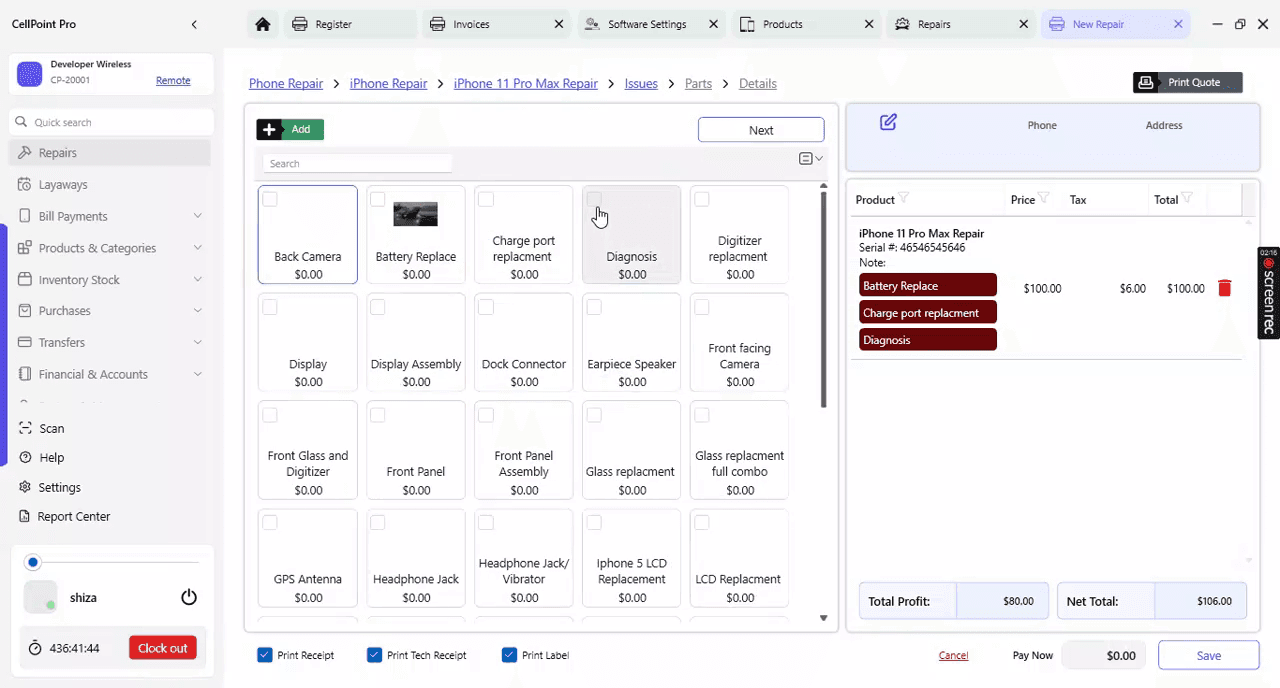The height and width of the screenshot is (688, 1280).
Task: Tick the Battery Replace checkbox
Action: (x=378, y=199)
